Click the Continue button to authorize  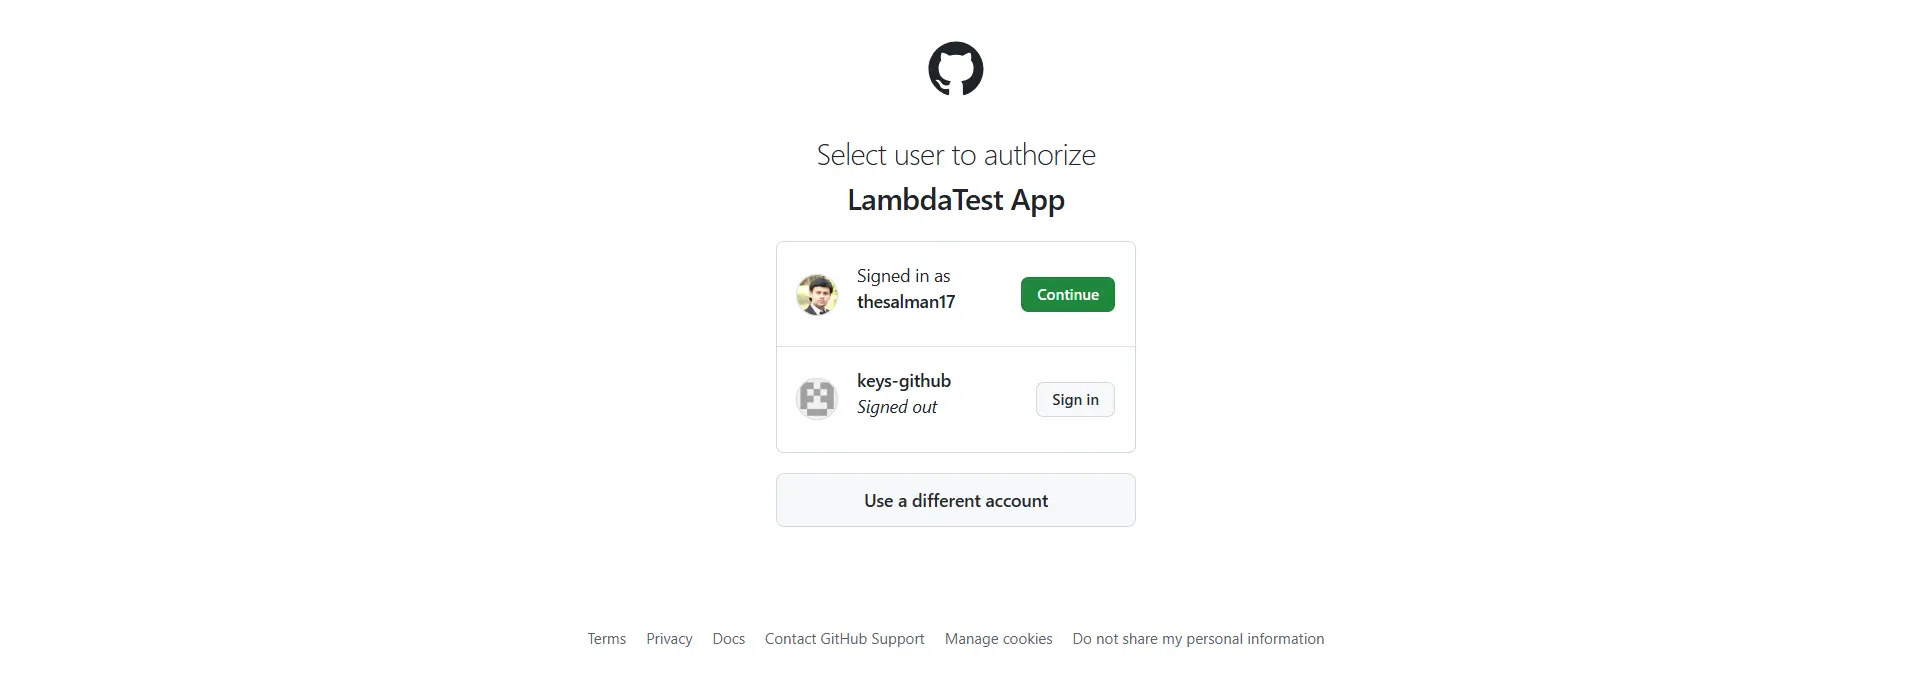[x=1066, y=294]
